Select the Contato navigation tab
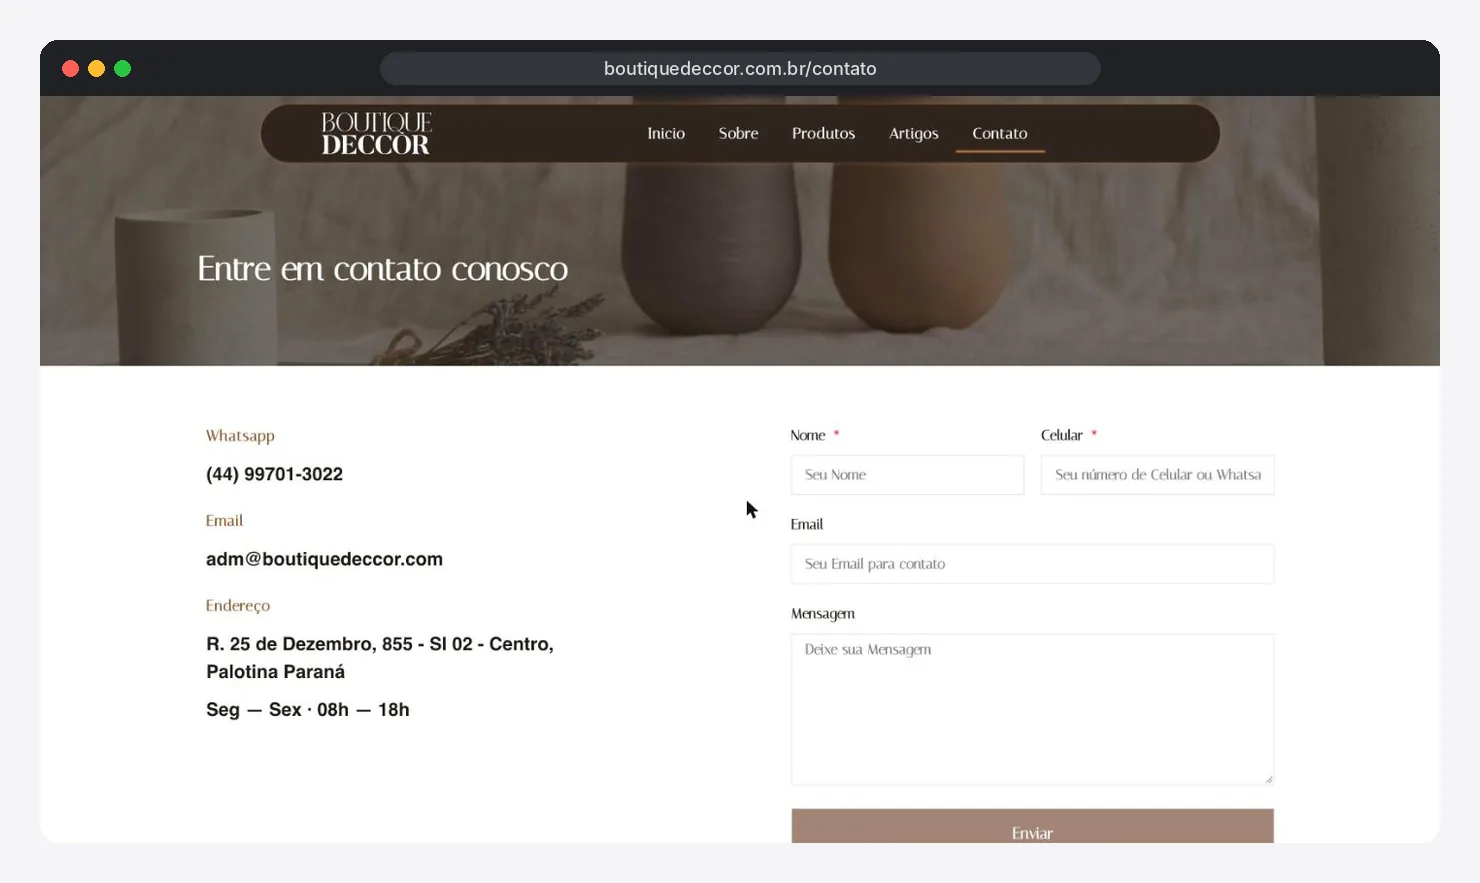 tap(1000, 133)
